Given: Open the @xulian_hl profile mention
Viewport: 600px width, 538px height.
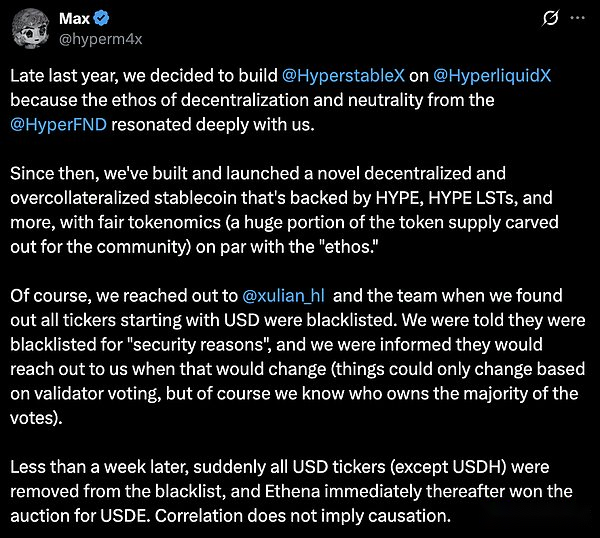Looking at the screenshot, I should tap(283, 296).
